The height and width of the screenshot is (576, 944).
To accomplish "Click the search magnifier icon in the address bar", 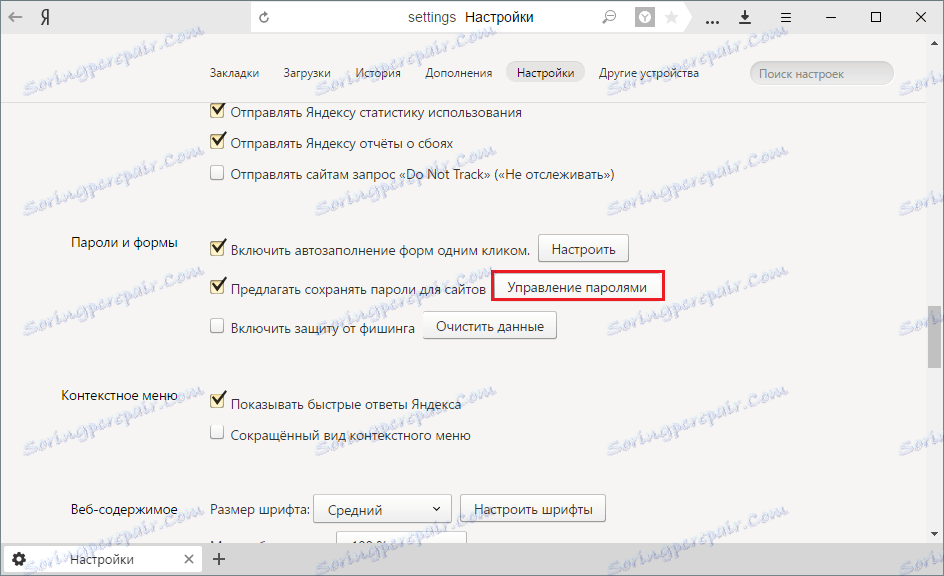I will point(609,17).
